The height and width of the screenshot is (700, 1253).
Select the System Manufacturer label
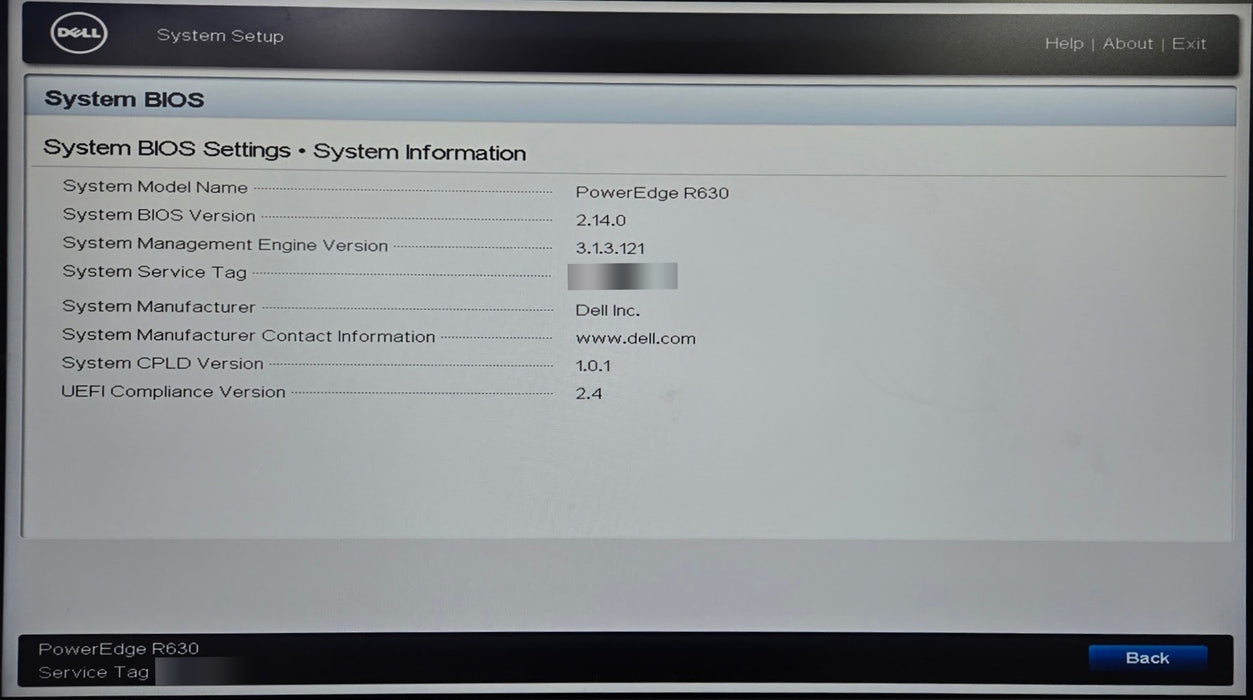pos(159,307)
